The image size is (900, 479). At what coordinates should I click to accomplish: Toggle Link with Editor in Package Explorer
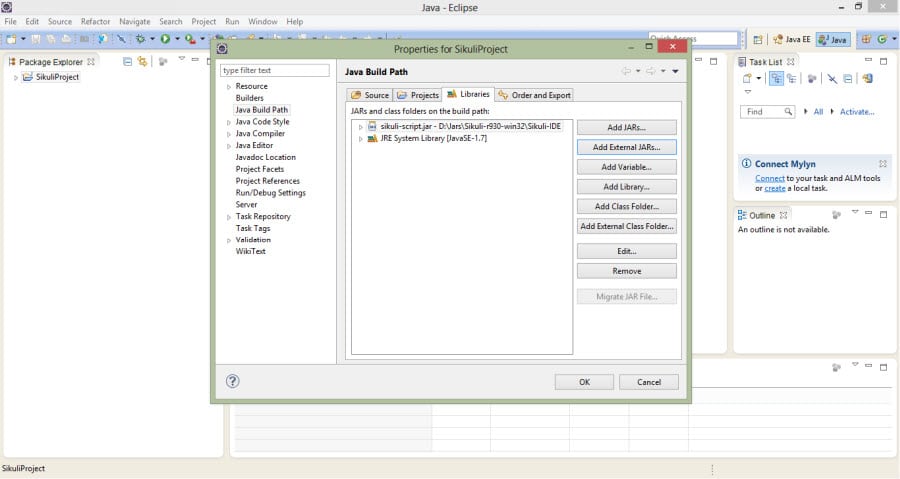pyautogui.click(x=142, y=61)
